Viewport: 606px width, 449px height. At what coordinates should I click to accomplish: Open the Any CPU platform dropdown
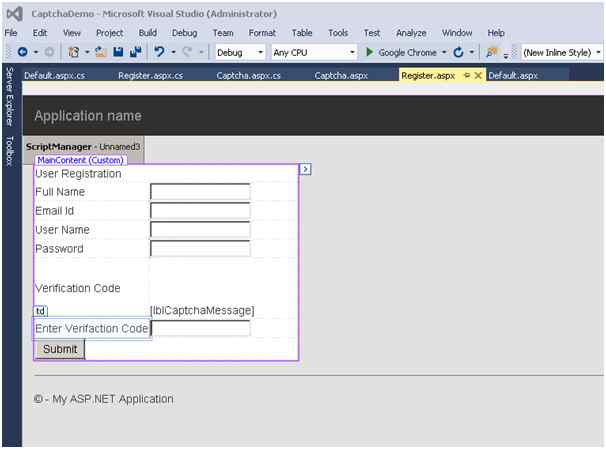[x=313, y=52]
